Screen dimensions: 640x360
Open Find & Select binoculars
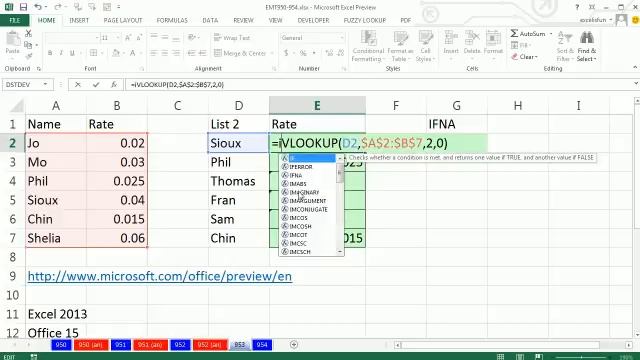[587, 47]
